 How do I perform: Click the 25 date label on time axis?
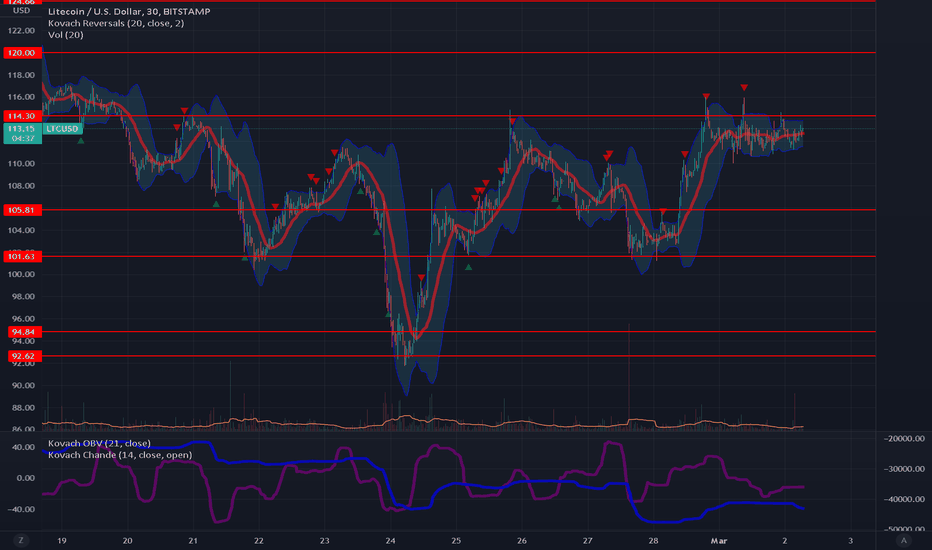tap(456, 540)
